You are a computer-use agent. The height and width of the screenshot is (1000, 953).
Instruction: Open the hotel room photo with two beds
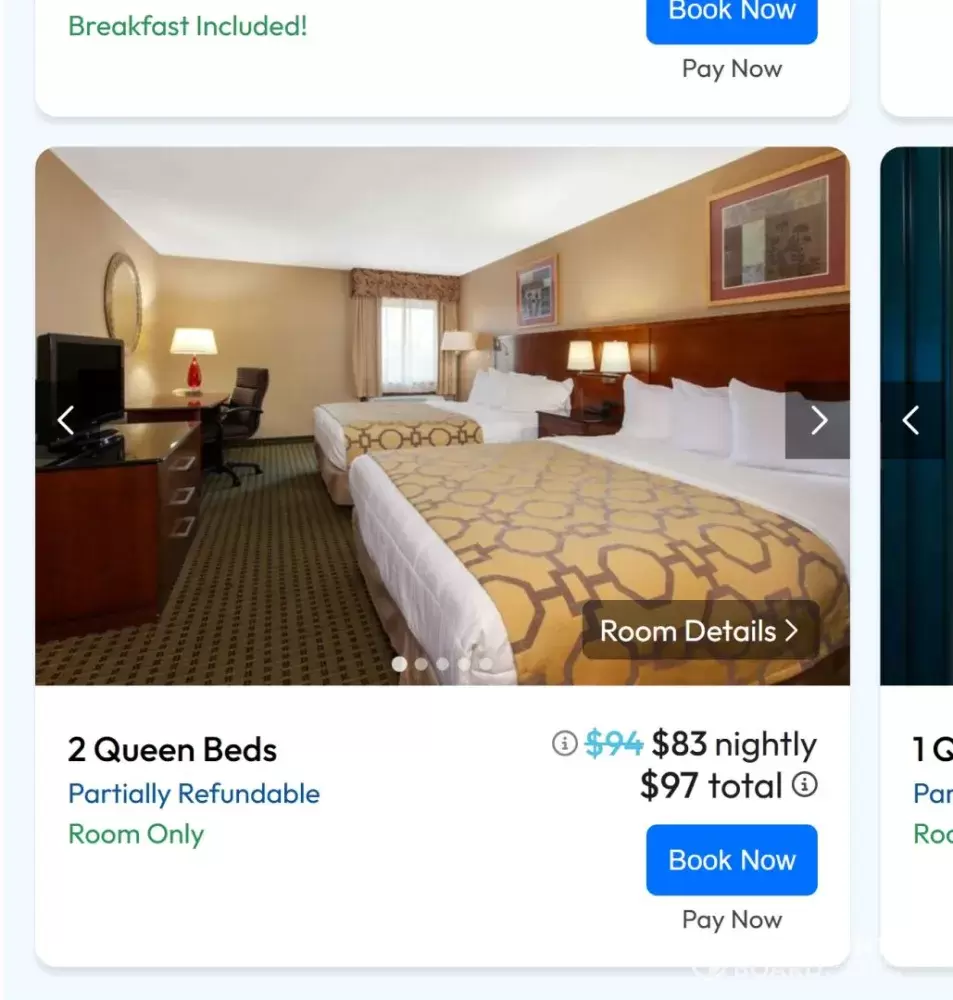pos(442,416)
